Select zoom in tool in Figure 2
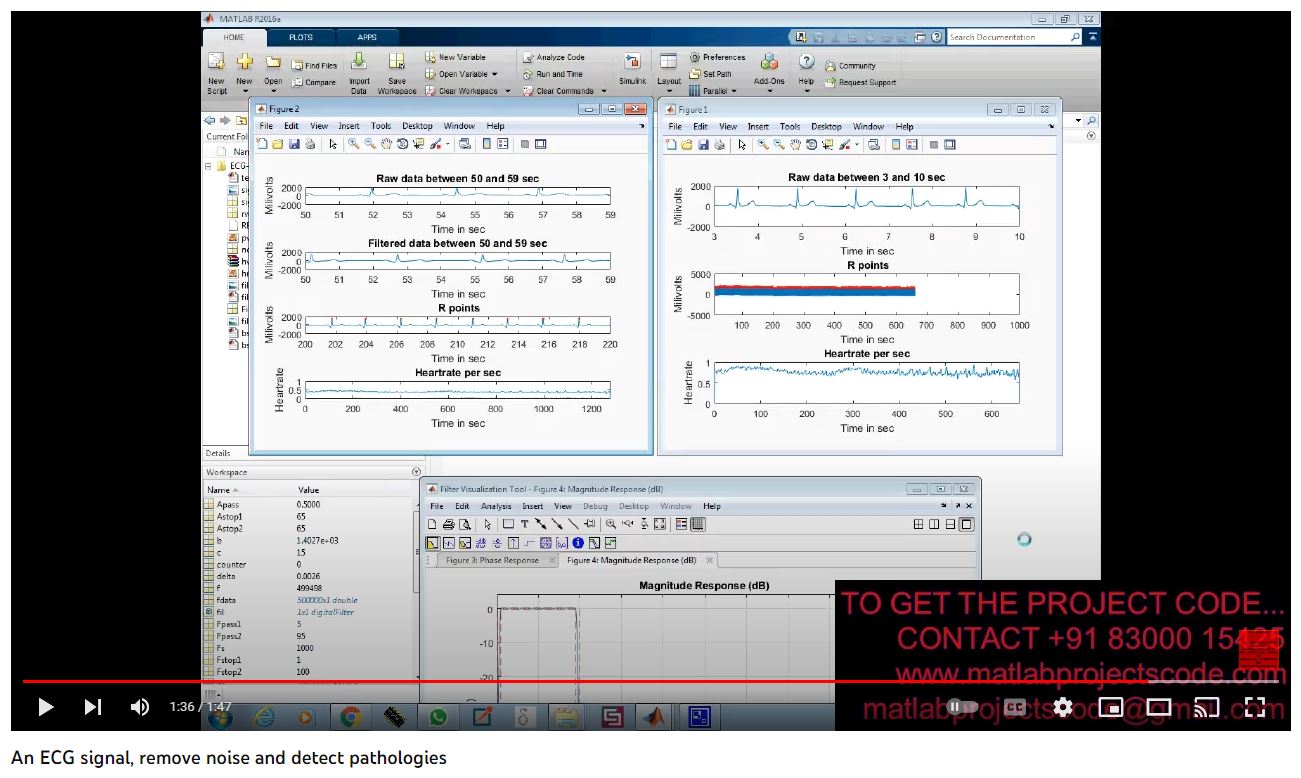The width and height of the screenshot is (1301, 778). pos(354,144)
